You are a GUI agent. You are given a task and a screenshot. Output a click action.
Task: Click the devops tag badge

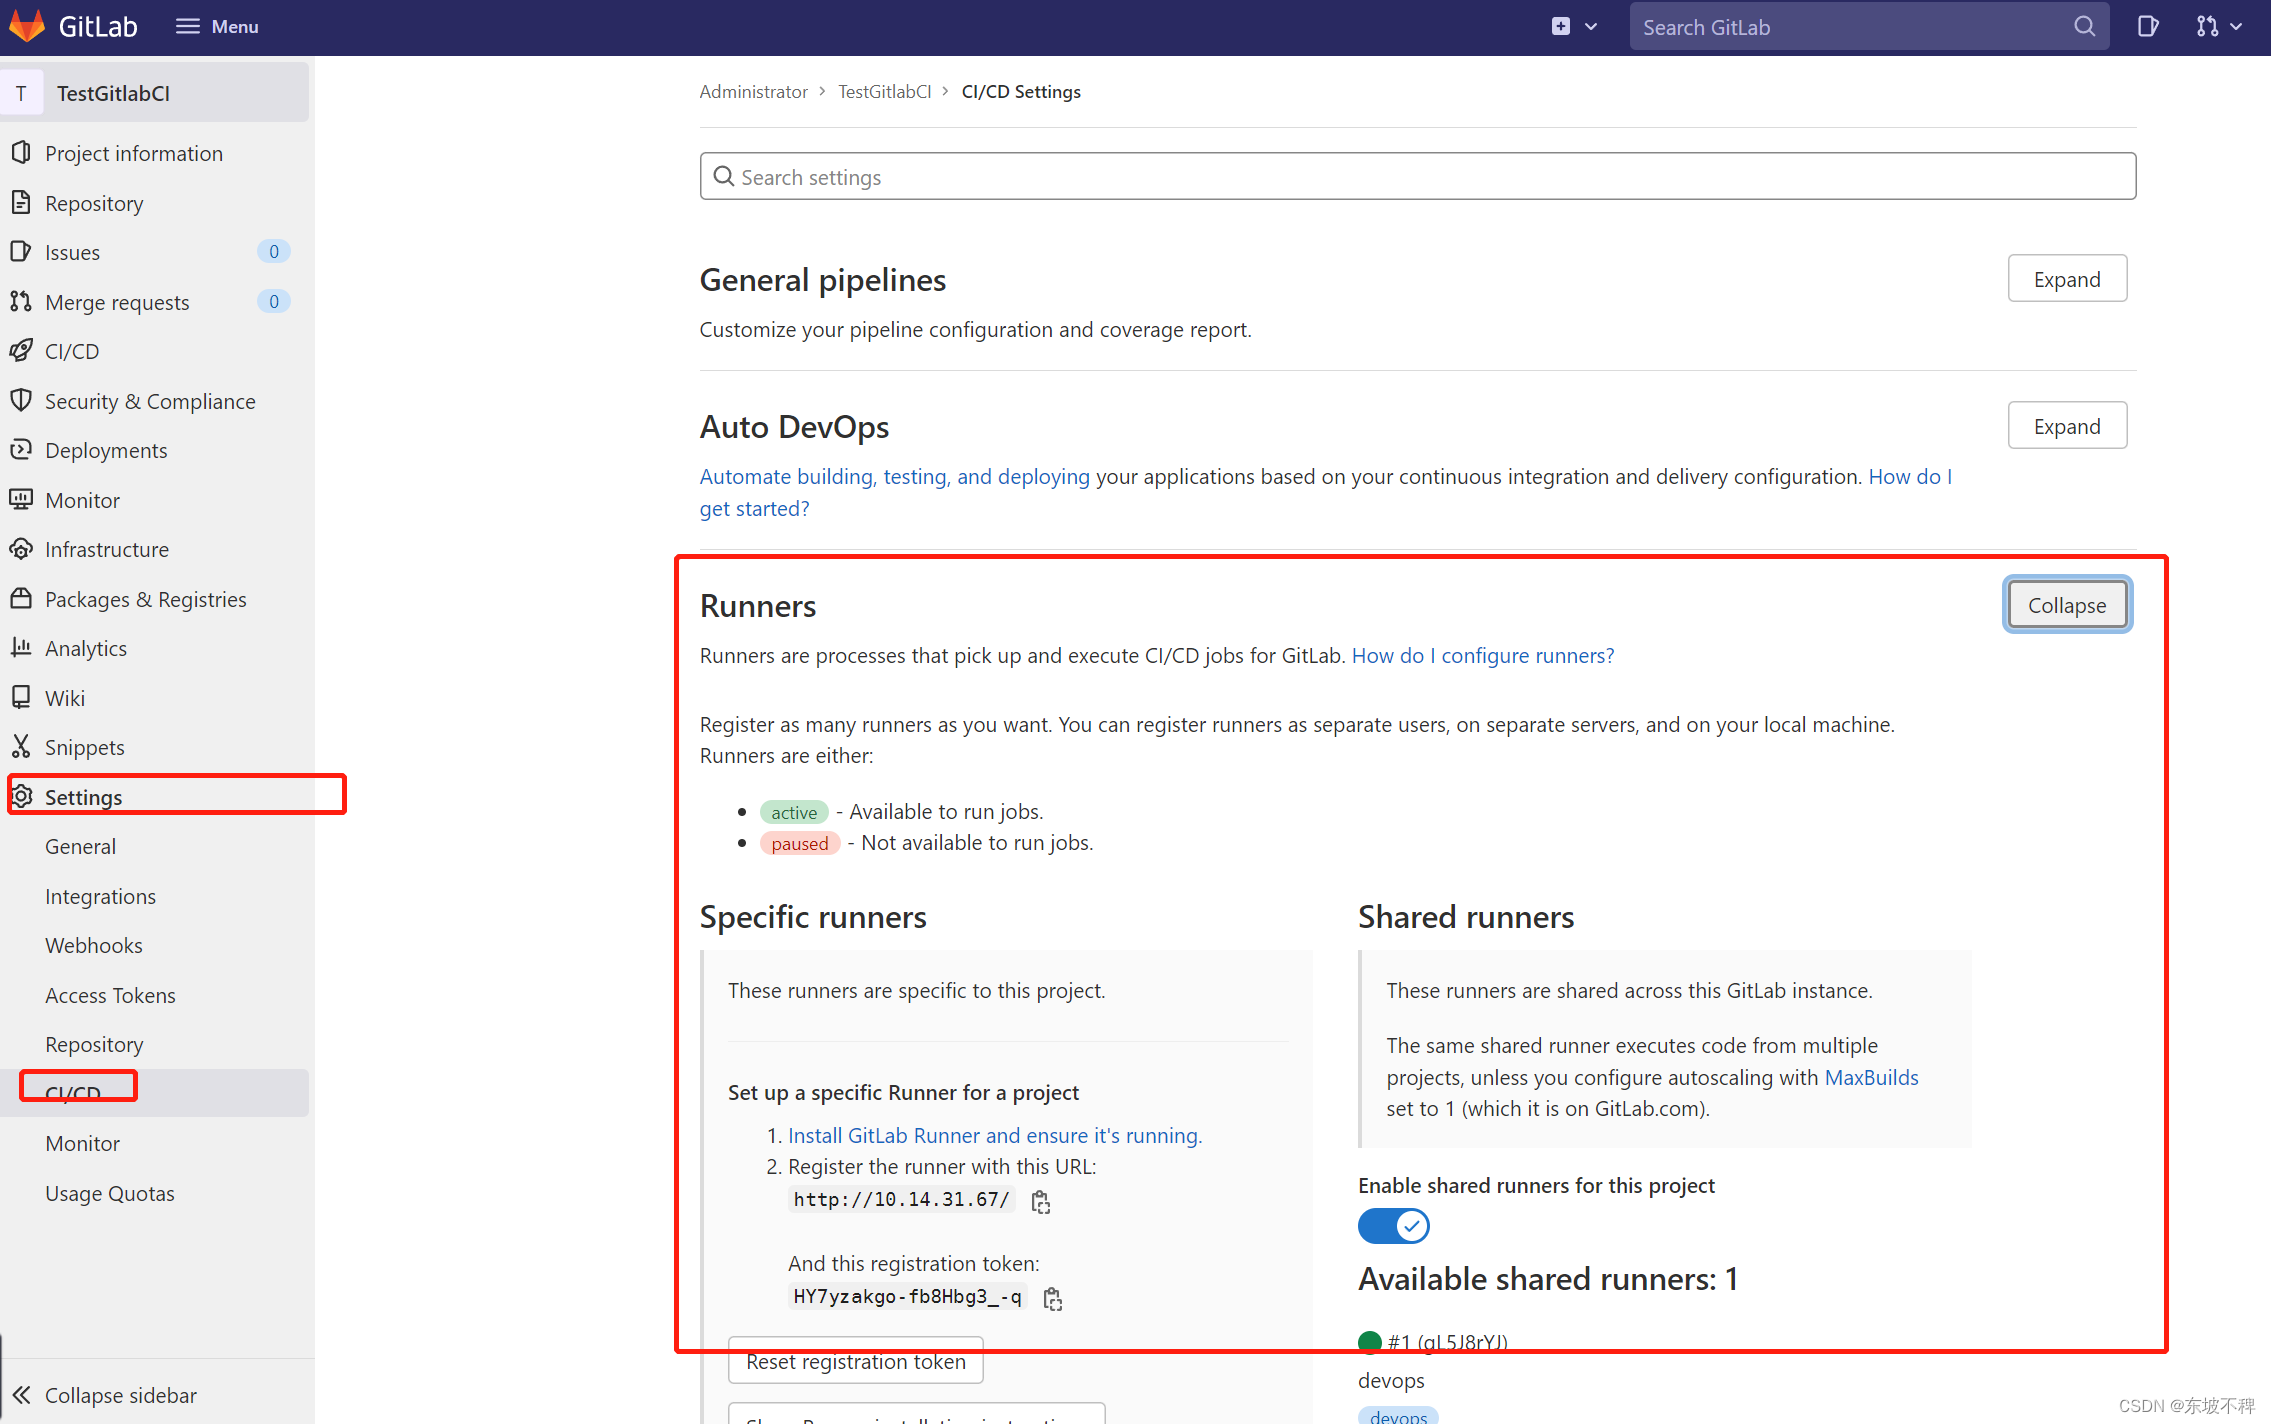coord(1398,1415)
